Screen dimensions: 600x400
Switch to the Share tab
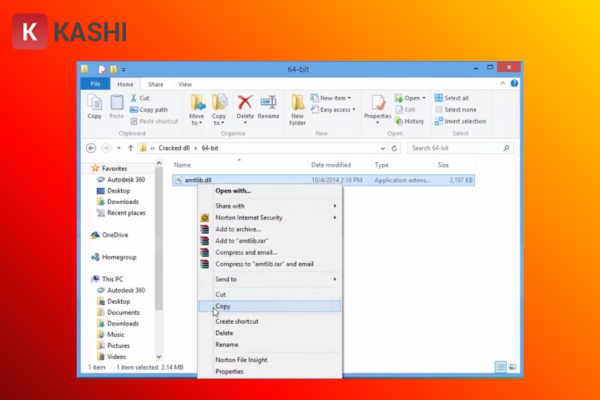click(155, 84)
